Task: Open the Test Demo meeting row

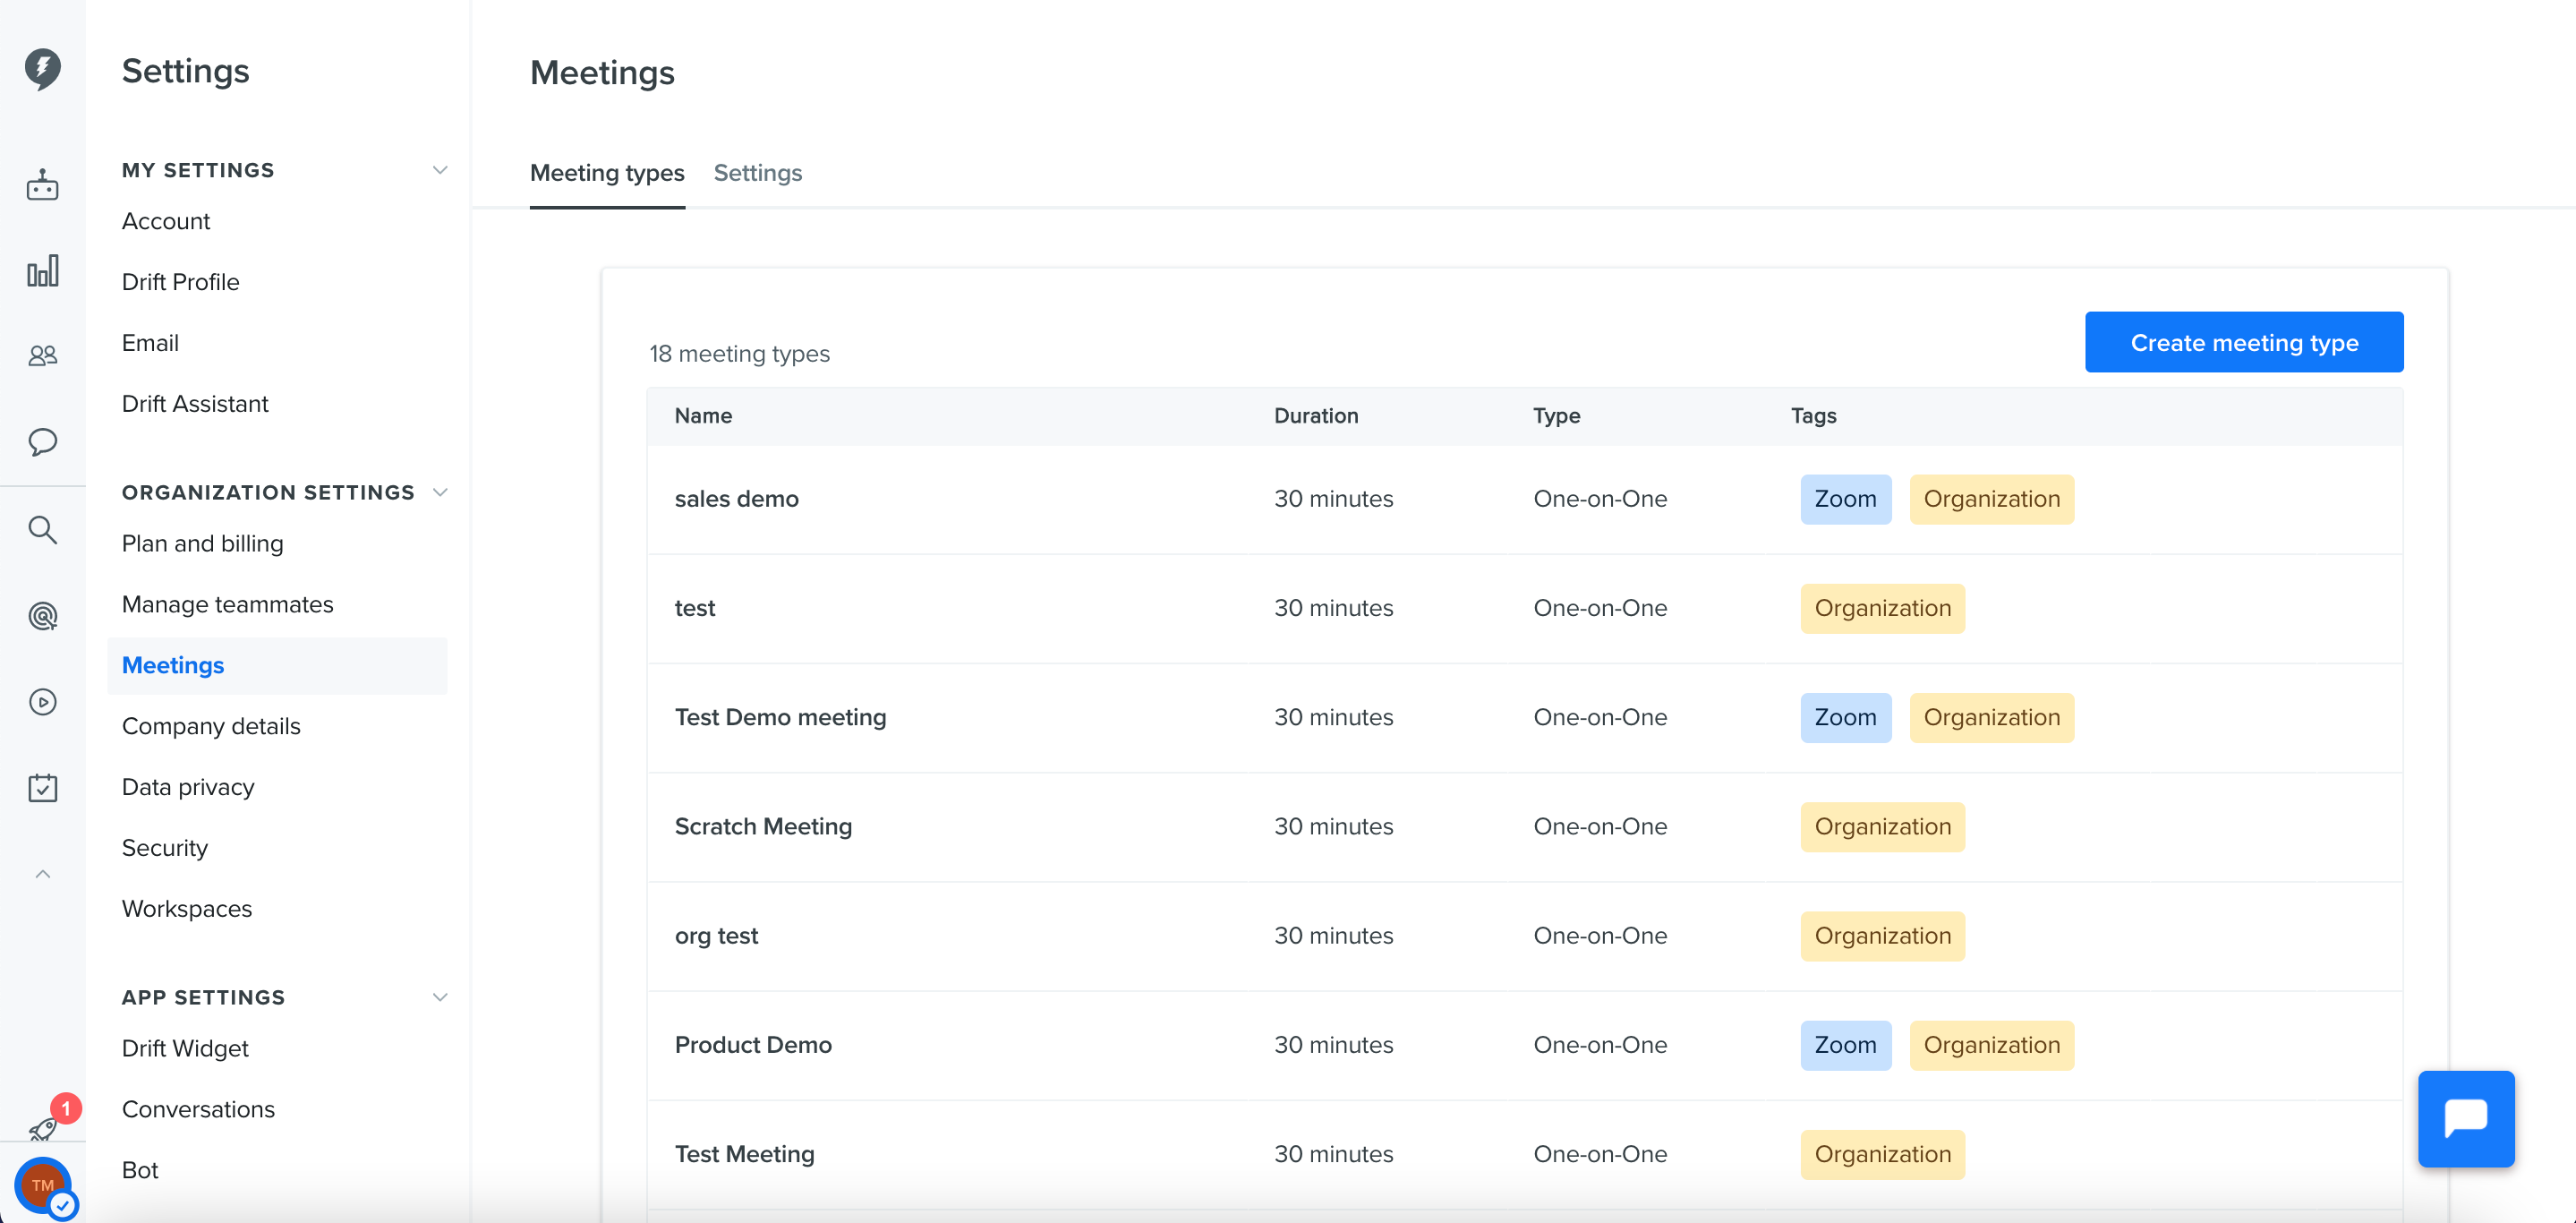Action: click(x=1524, y=718)
